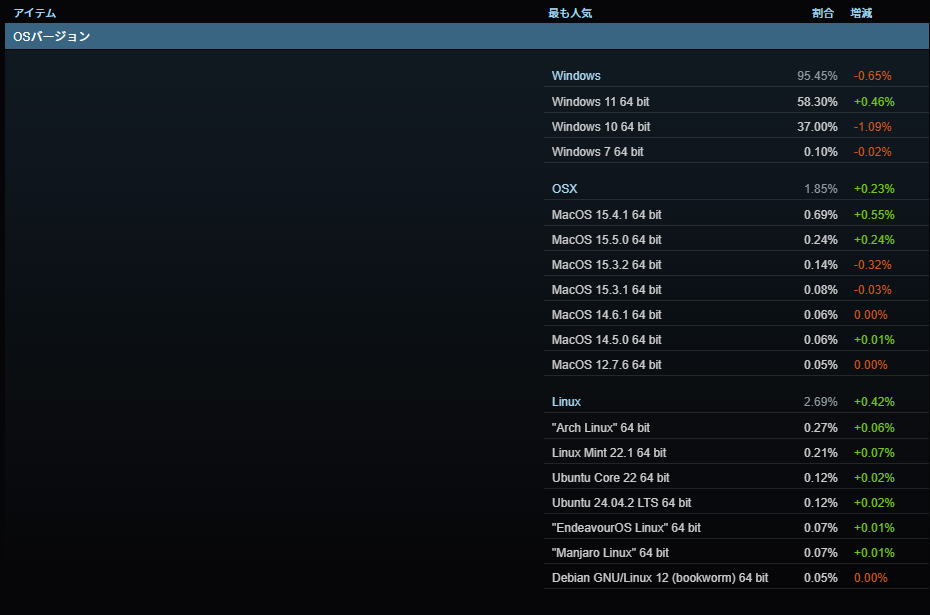Select the Ubuntu Core 22 64 bit row
930x615 pixels.
[736, 477]
